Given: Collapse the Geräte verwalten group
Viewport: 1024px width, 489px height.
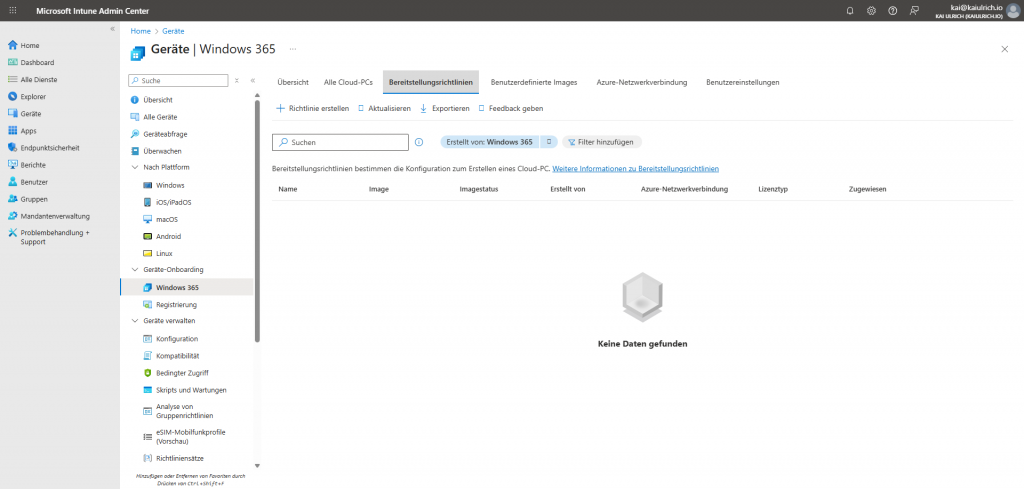Looking at the screenshot, I should point(135,321).
